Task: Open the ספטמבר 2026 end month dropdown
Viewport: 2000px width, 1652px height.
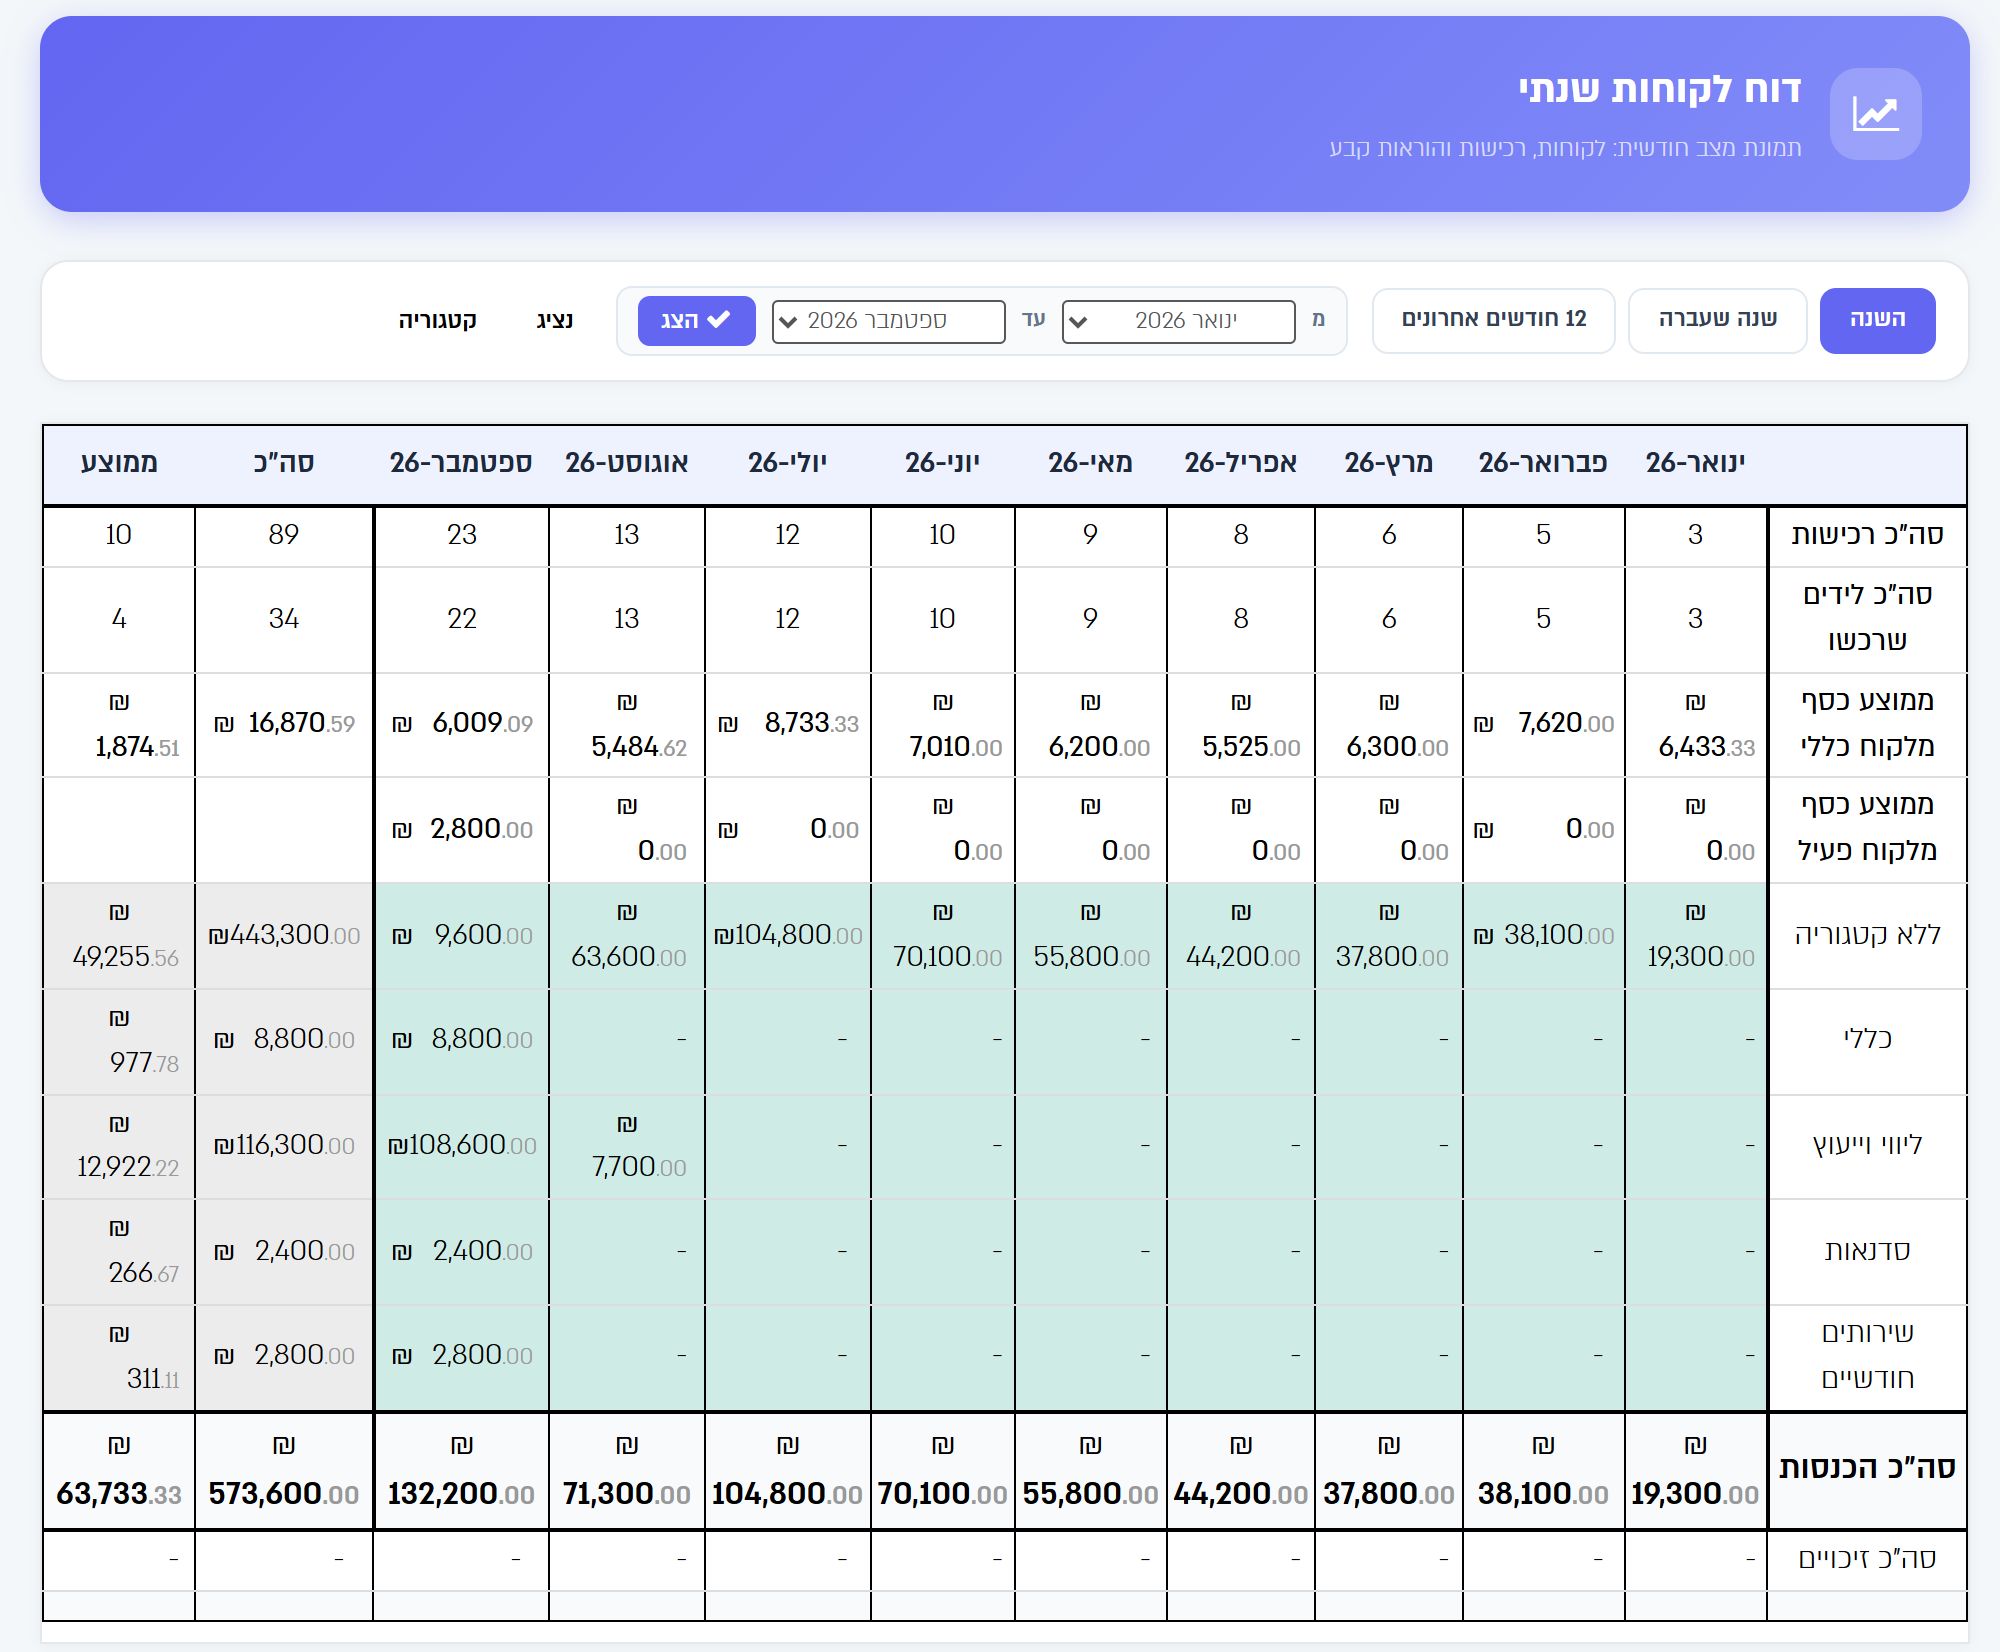Action: point(888,321)
